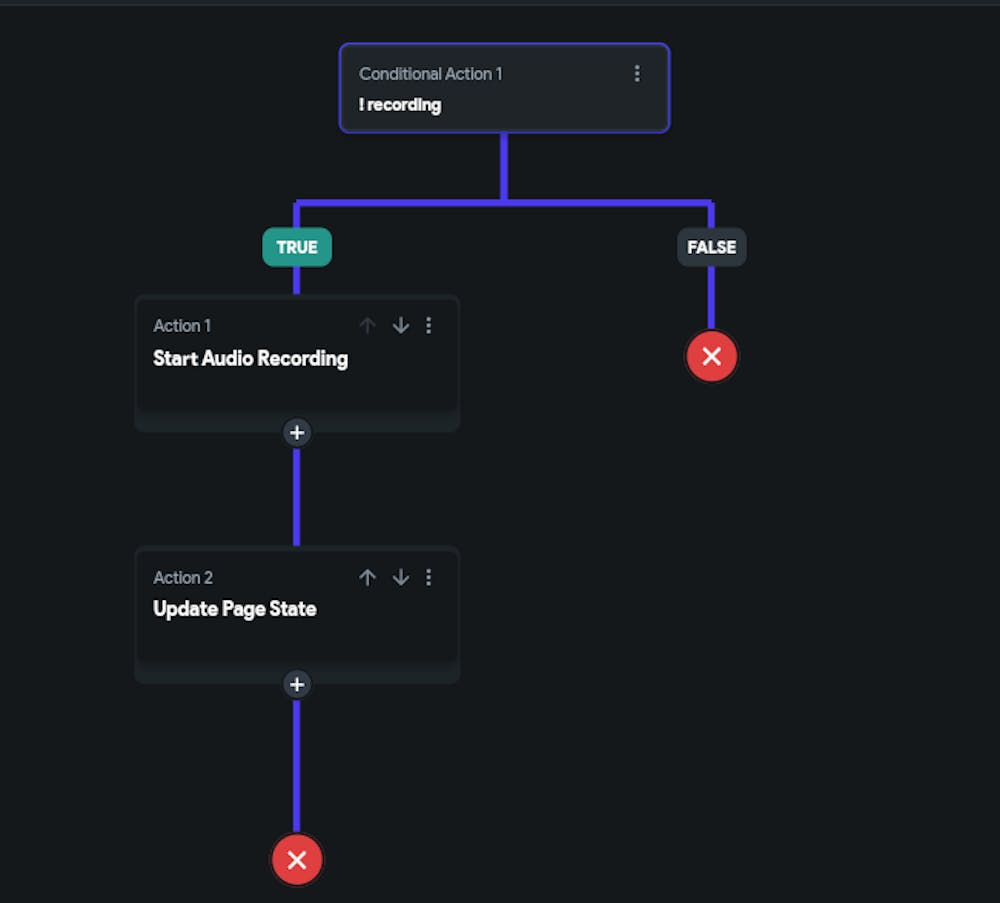
Task: Add an action after Update Page State
Action: pyautogui.click(x=297, y=684)
